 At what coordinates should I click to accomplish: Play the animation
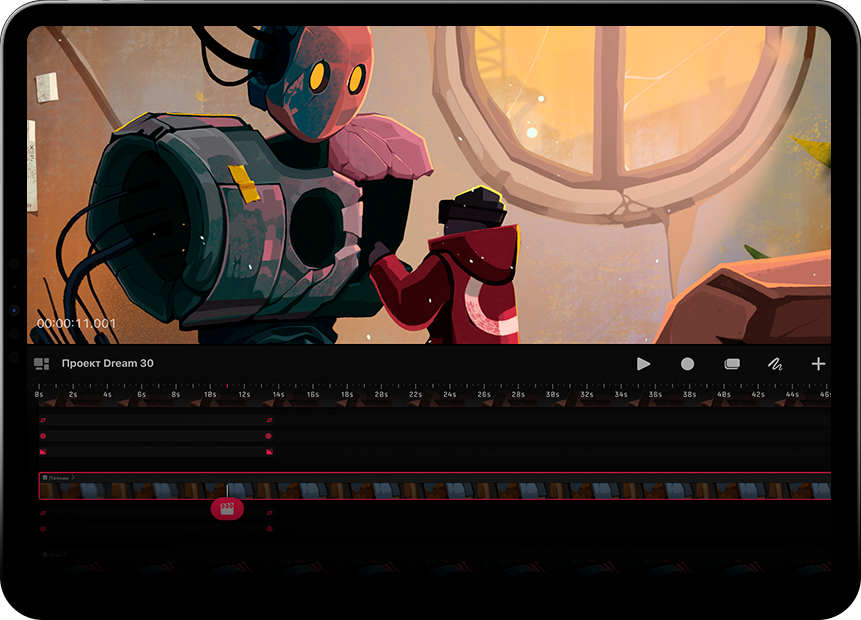pyautogui.click(x=643, y=364)
